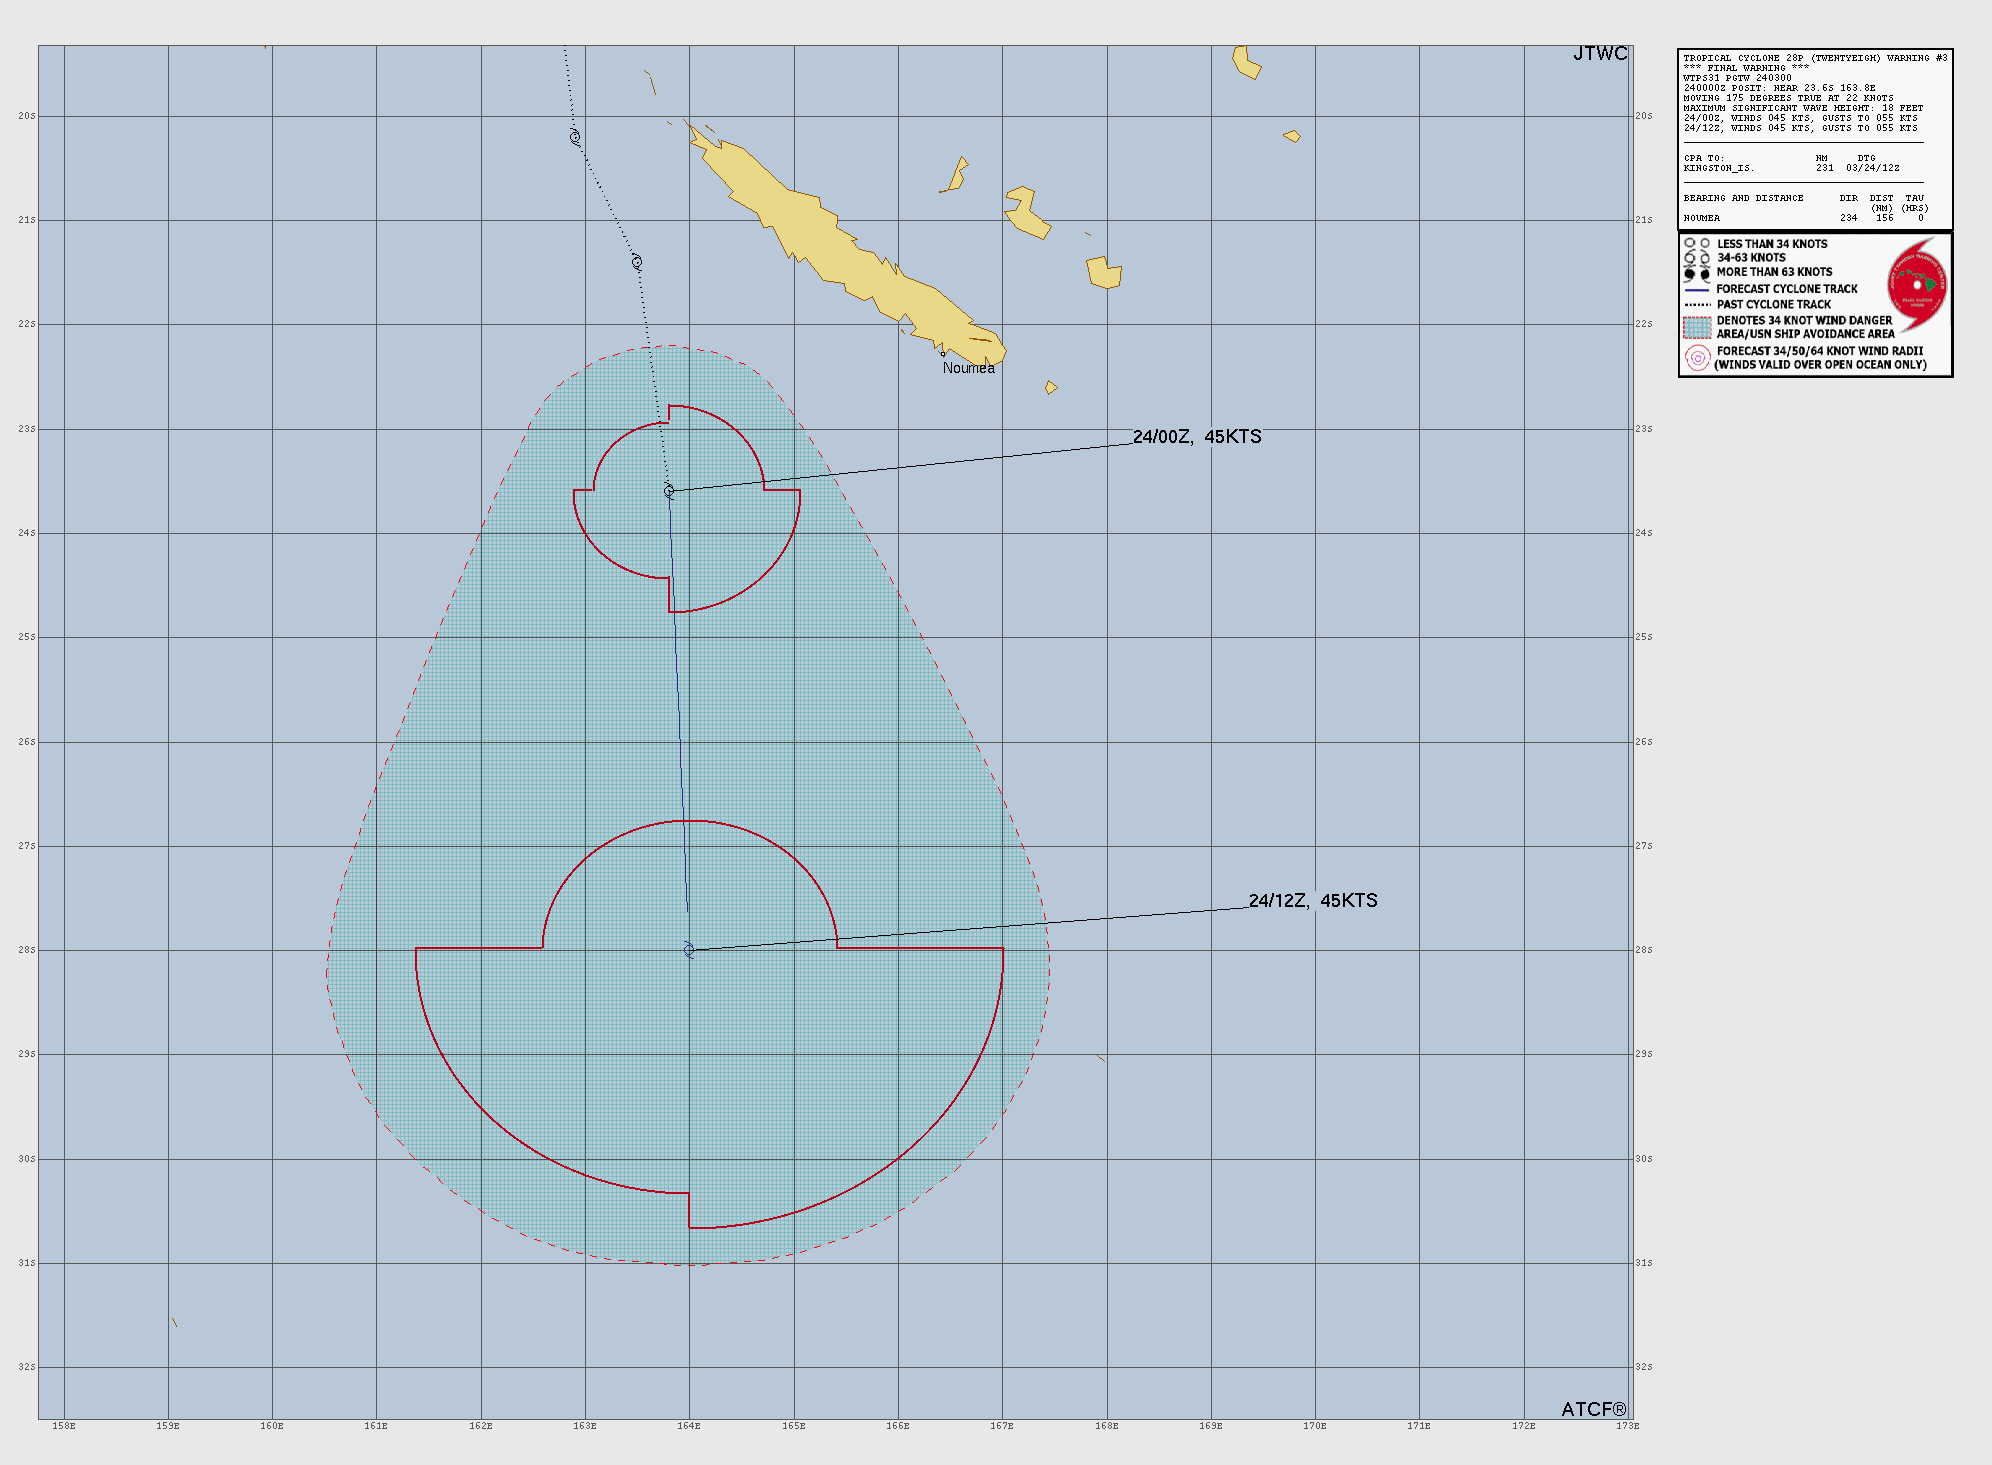The image size is (1992, 1465).
Task: Click the '34-63 knots' legend cyclone symbols
Action: pyautogui.click(x=1697, y=258)
